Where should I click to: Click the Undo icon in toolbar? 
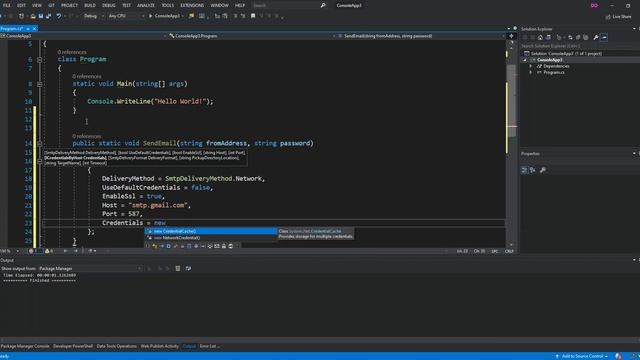click(x=59, y=16)
